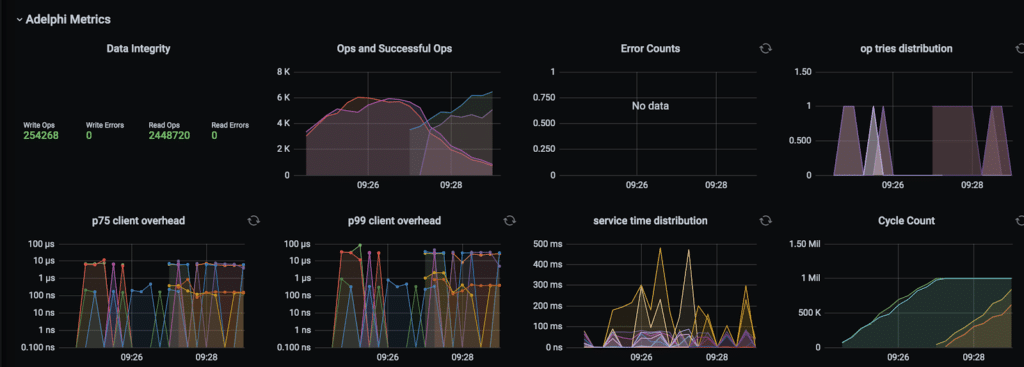Image resolution: width=1024 pixels, height=367 pixels.
Task: Open the op tries distribution title menu
Action: 906,48
